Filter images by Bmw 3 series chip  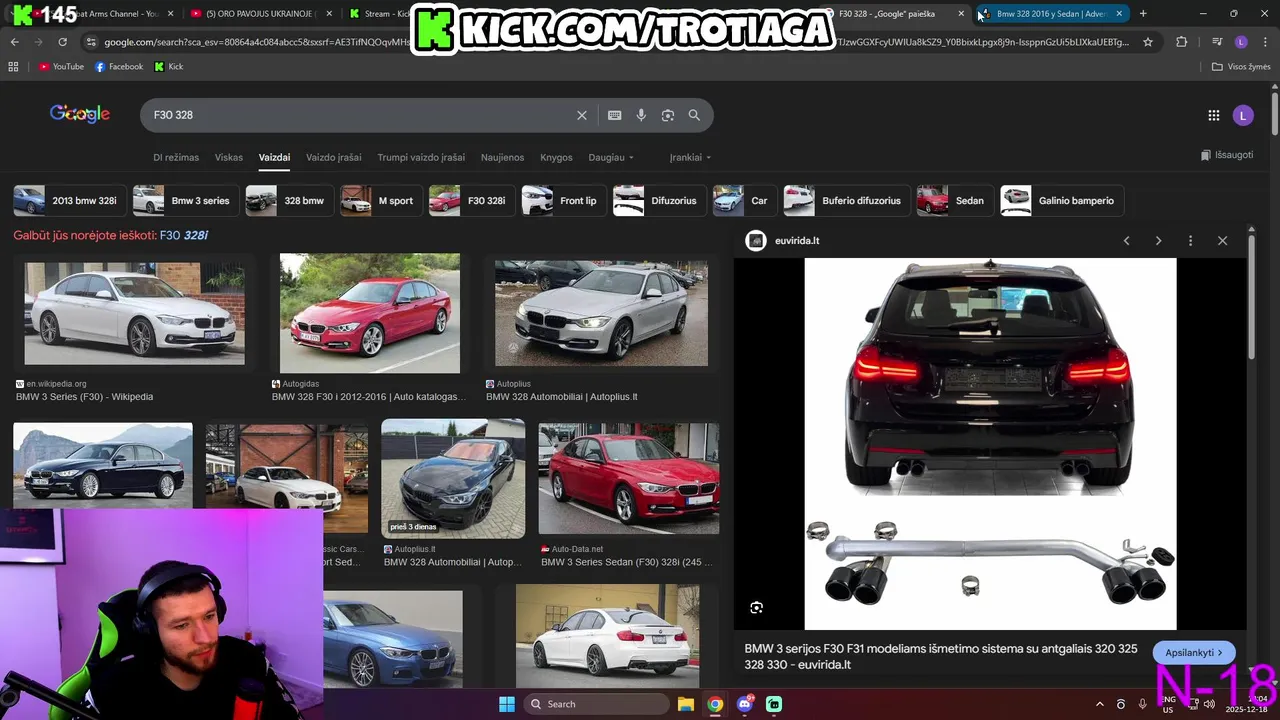[x=185, y=201]
